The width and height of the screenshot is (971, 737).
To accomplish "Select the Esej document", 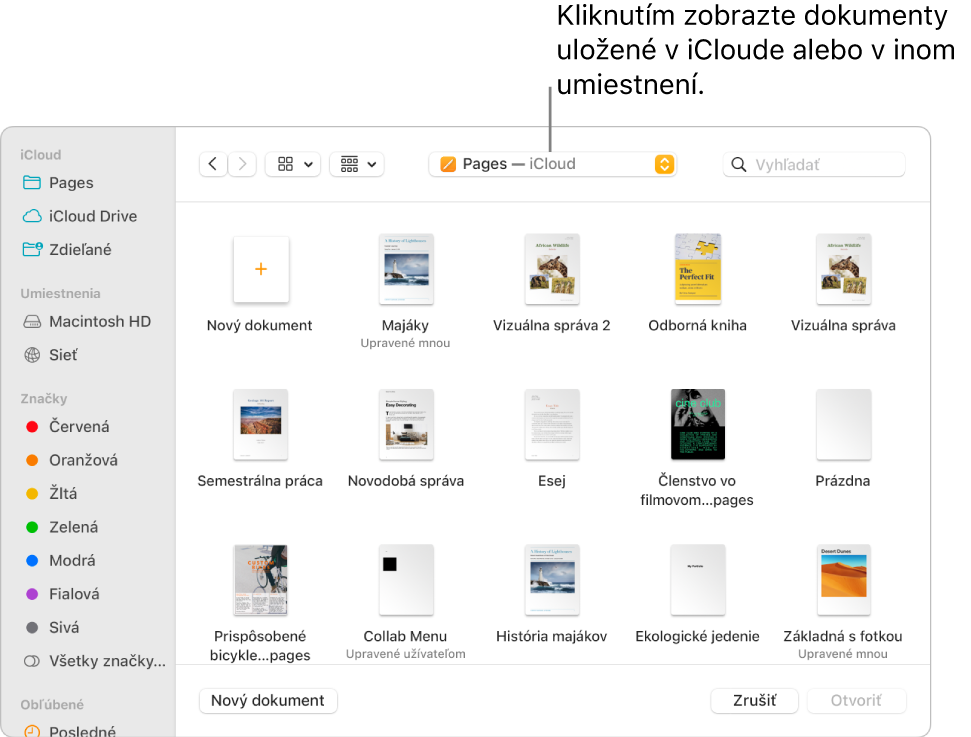I will [552, 425].
